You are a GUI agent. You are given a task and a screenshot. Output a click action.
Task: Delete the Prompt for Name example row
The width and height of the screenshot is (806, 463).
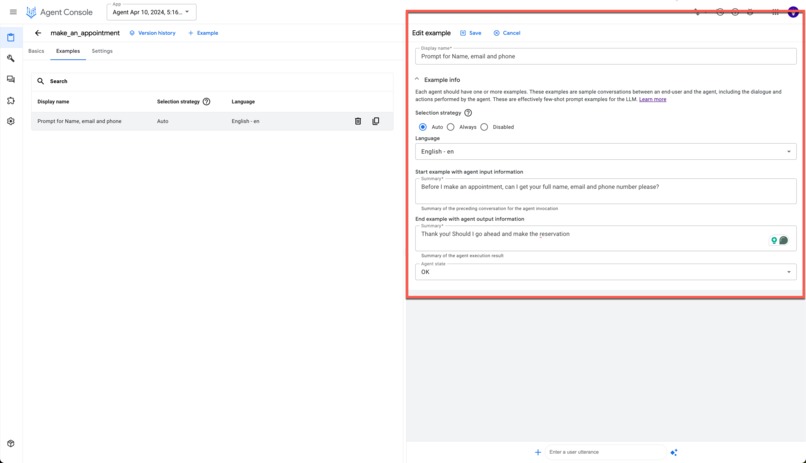click(358, 121)
